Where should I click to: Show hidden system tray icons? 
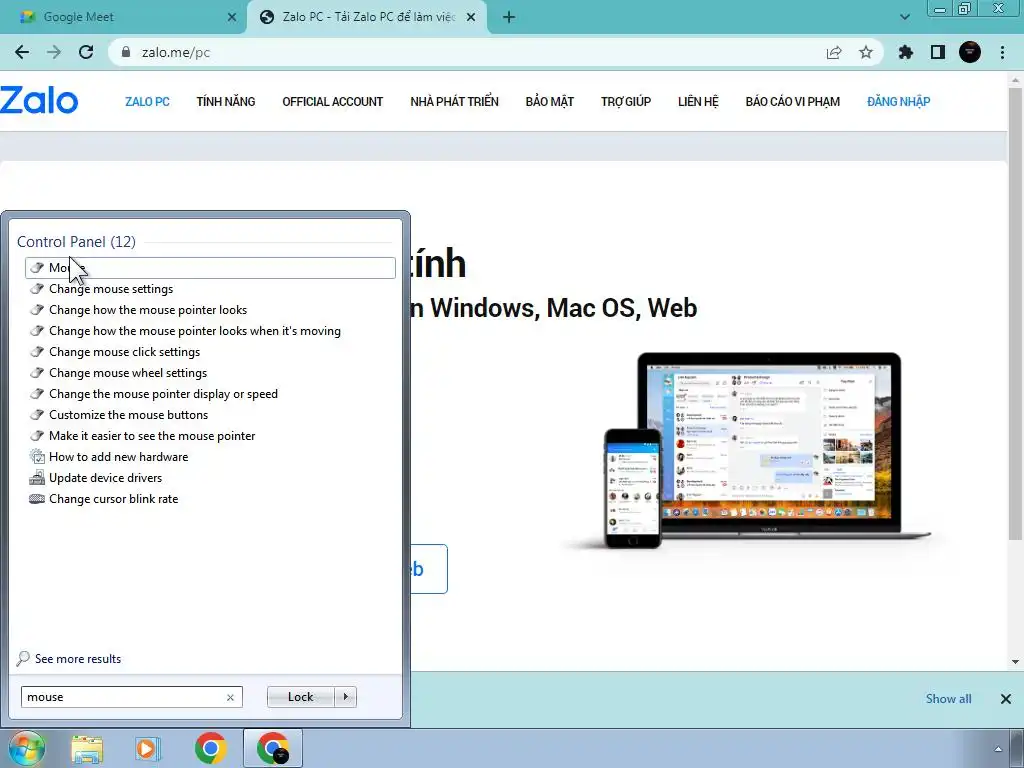tap(997, 749)
